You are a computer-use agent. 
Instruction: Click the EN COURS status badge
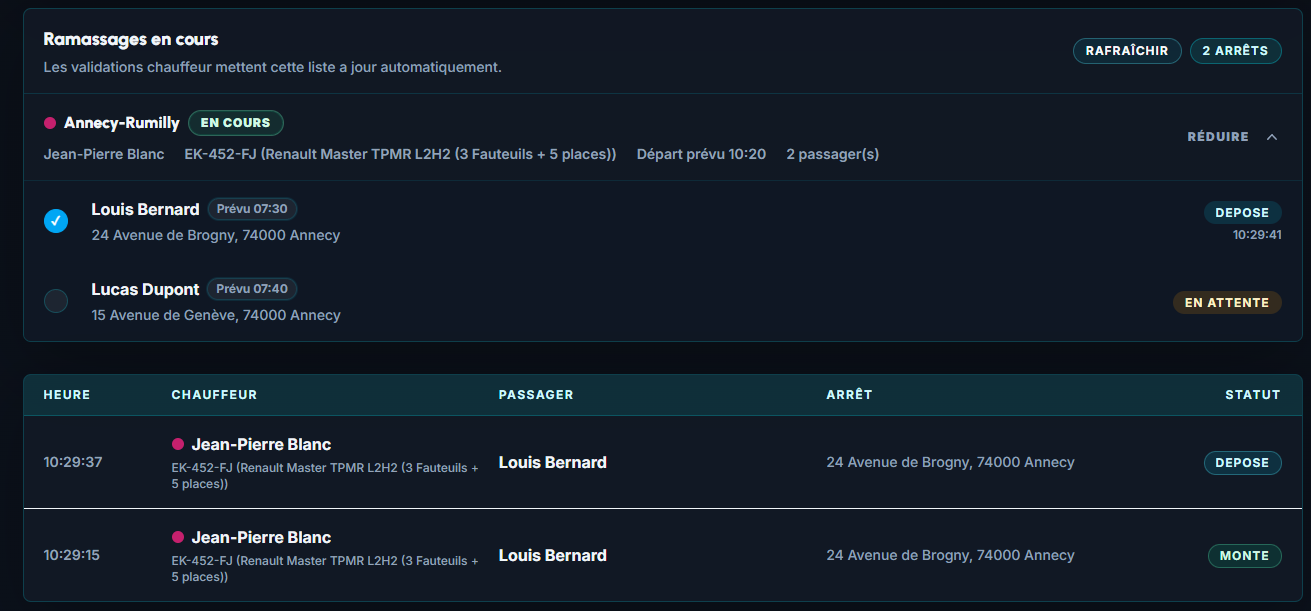236,123
